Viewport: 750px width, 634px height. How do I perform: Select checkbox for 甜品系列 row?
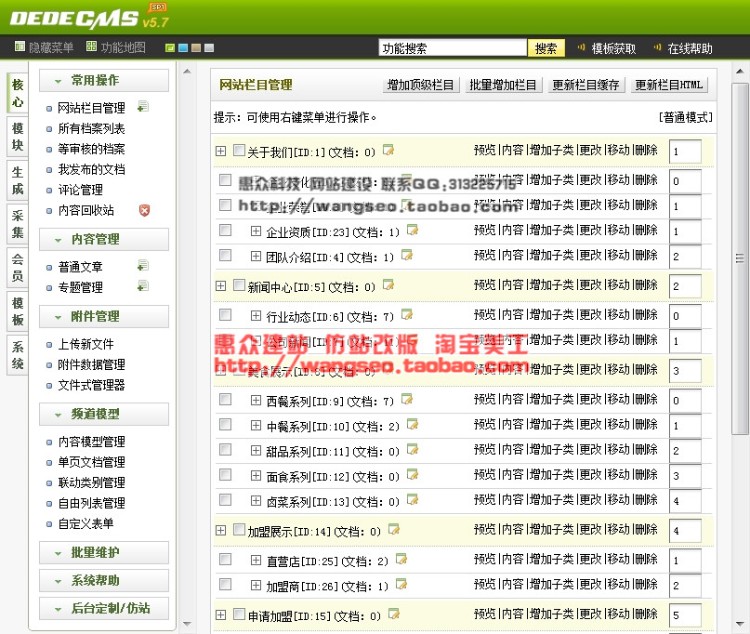pyautogui.click(x=225, y=450)
